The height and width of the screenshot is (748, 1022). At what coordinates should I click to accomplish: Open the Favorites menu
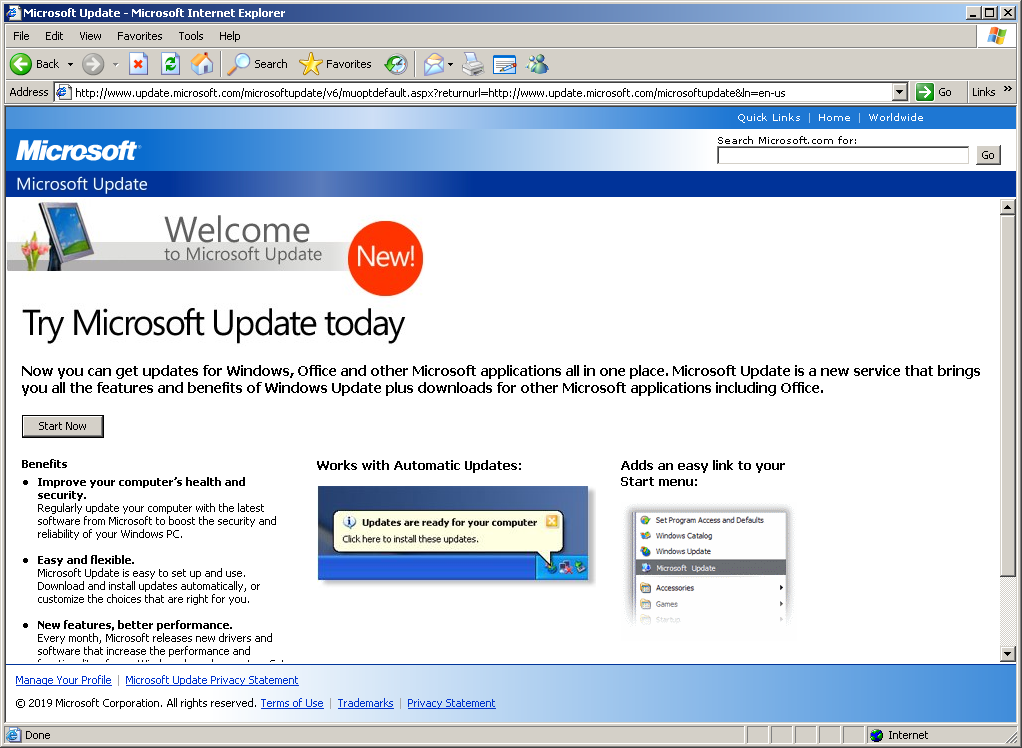(x=139, y=36)
